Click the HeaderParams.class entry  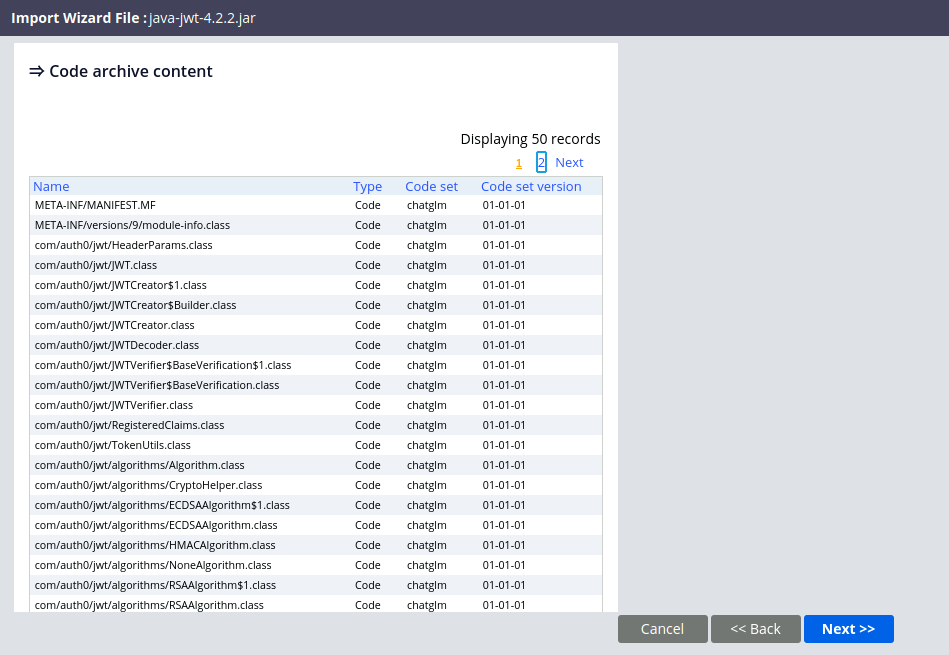click(x=123, y=245)
